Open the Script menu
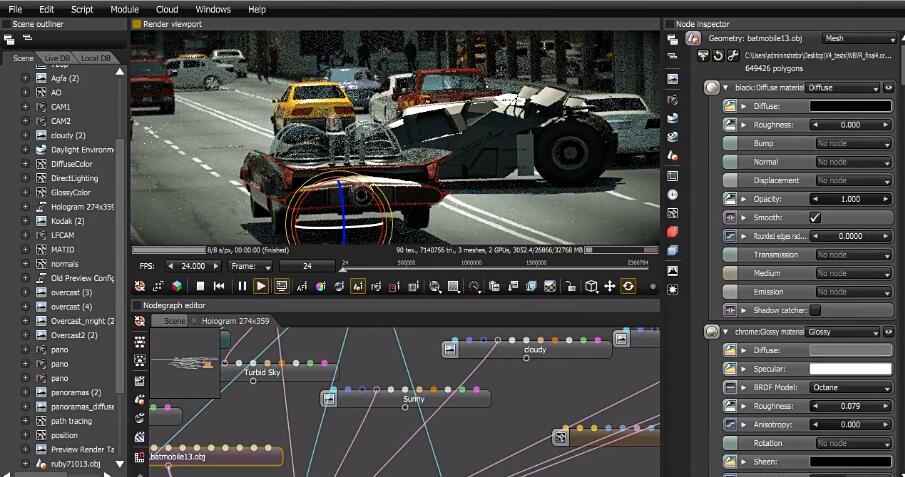905x477 pixels. 82,9
